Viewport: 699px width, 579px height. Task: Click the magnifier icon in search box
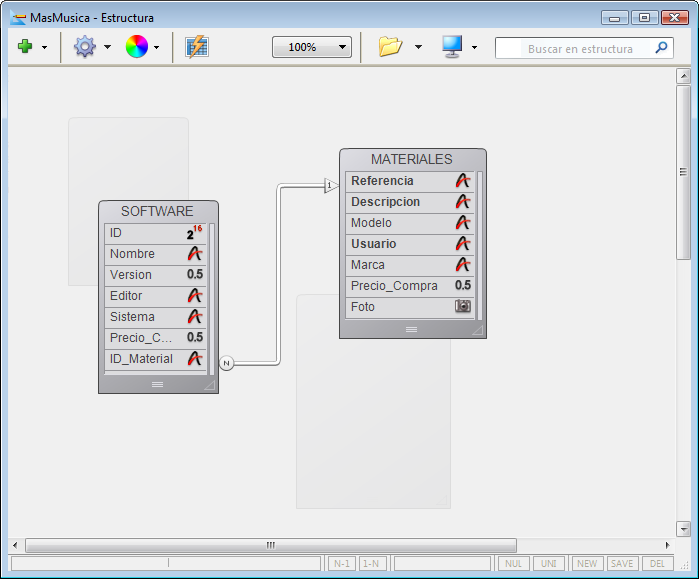click(x=661, y=48)
